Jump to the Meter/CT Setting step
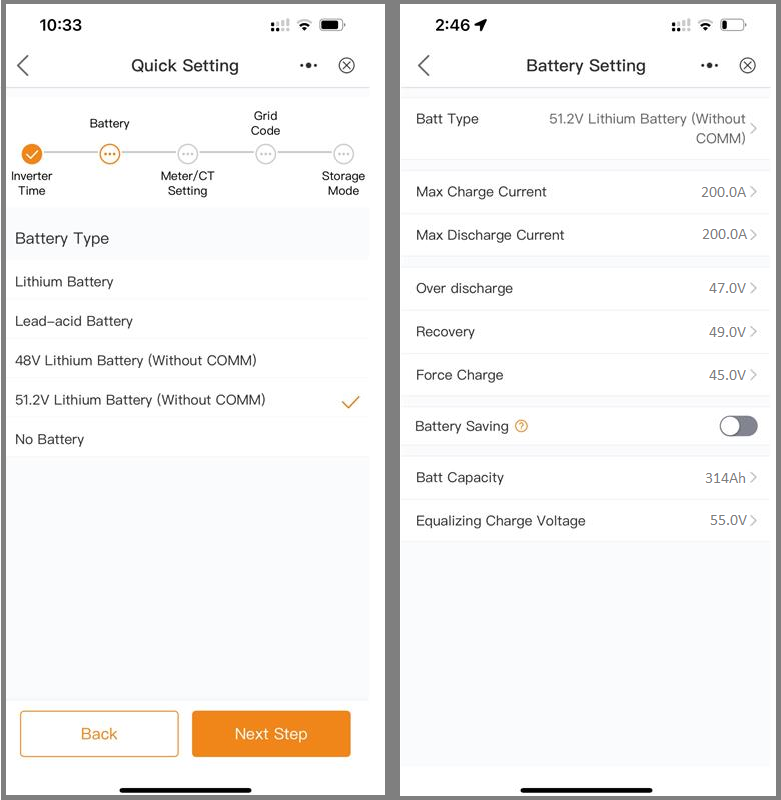The width and height of the screenshot is (781, 800). [188, 154]
